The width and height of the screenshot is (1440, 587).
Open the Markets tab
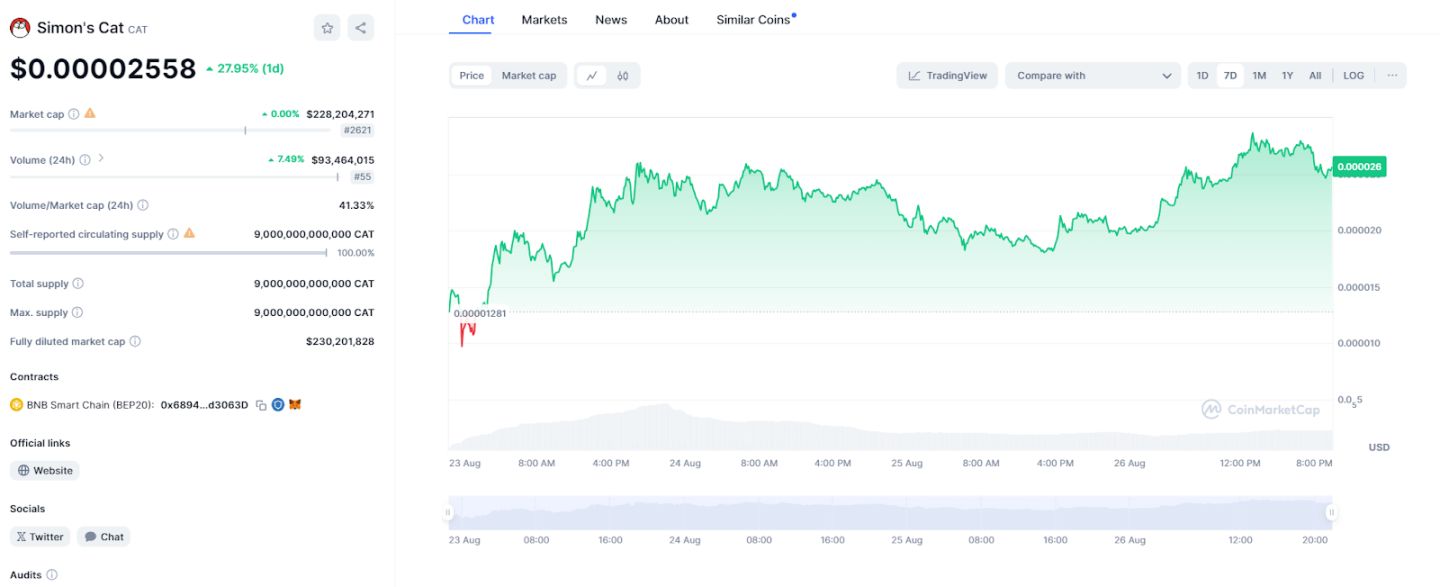tap(544, 20)
